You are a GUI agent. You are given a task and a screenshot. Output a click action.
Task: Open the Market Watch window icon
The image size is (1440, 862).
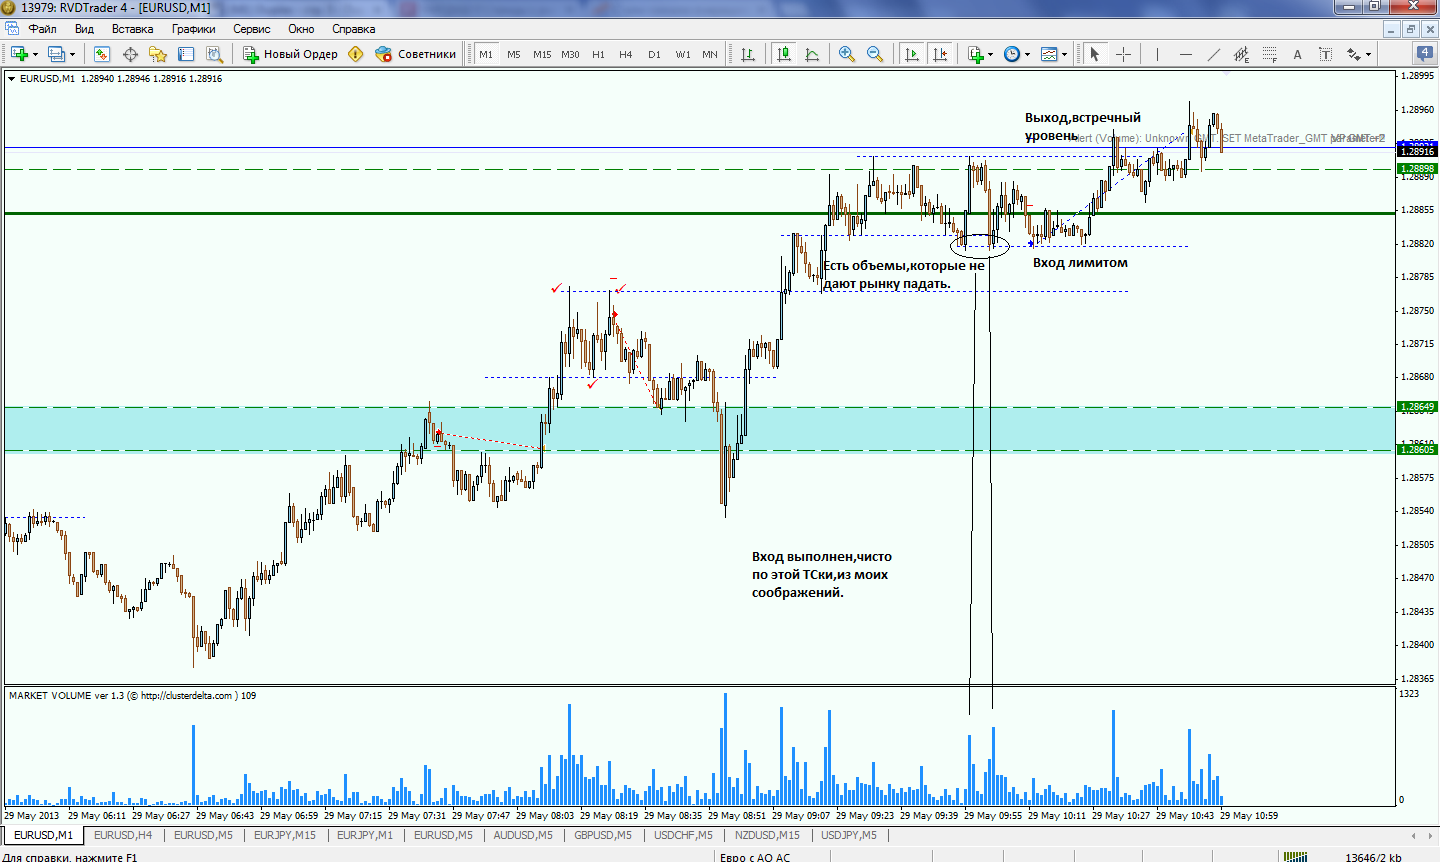(x=102, y=54)
